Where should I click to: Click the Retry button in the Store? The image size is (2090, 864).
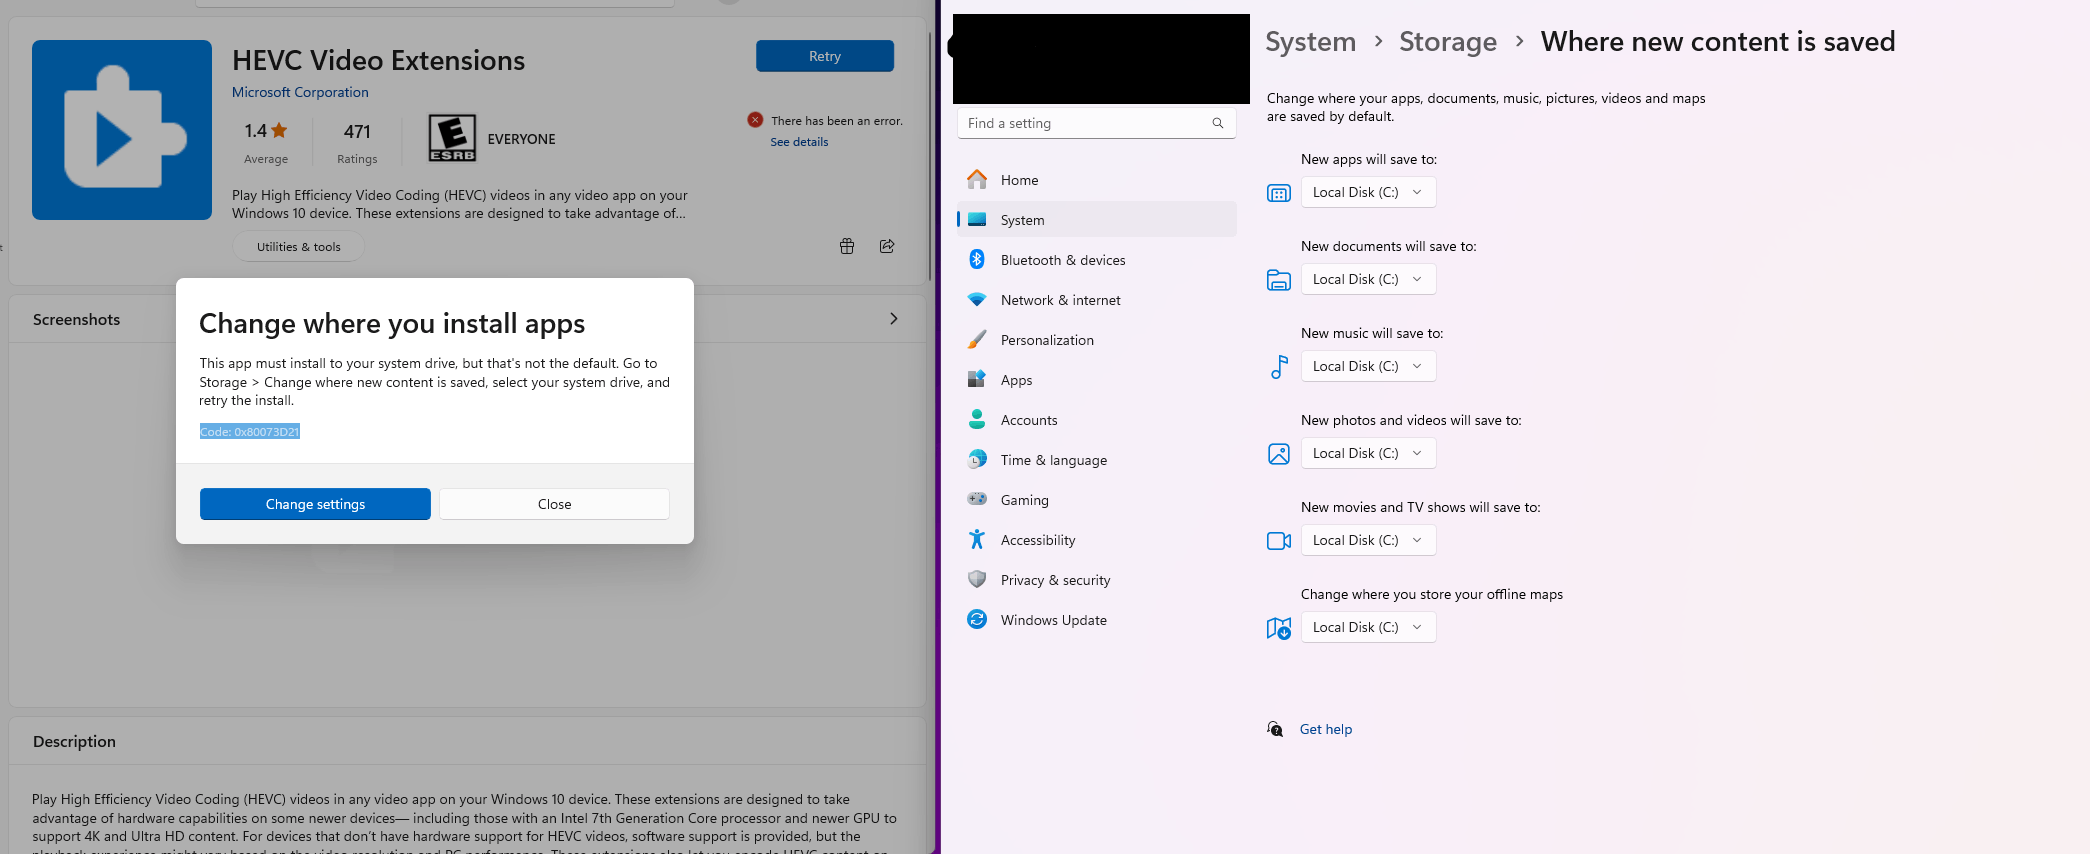pyautogui.click(x=825, y=56)
